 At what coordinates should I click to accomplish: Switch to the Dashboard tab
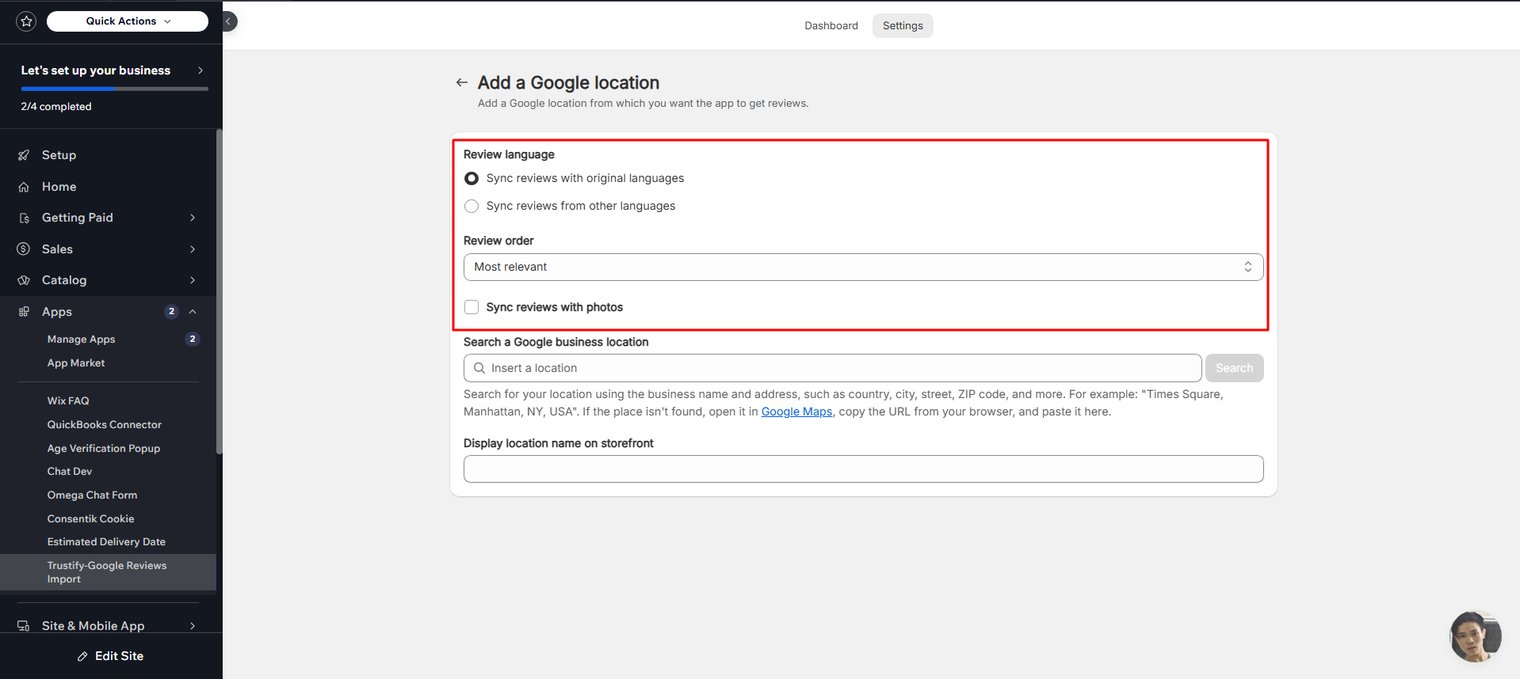(x=831, y=26)
